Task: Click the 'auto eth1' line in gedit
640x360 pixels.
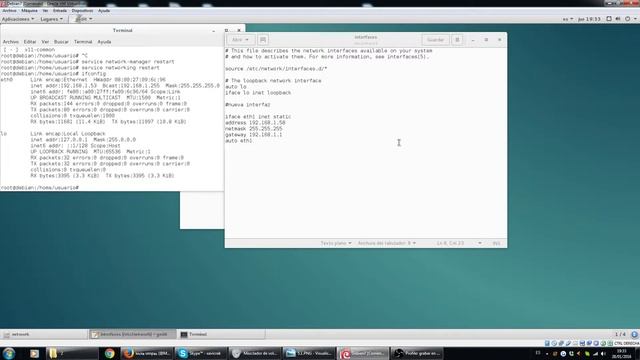Action: click(239, 140)
